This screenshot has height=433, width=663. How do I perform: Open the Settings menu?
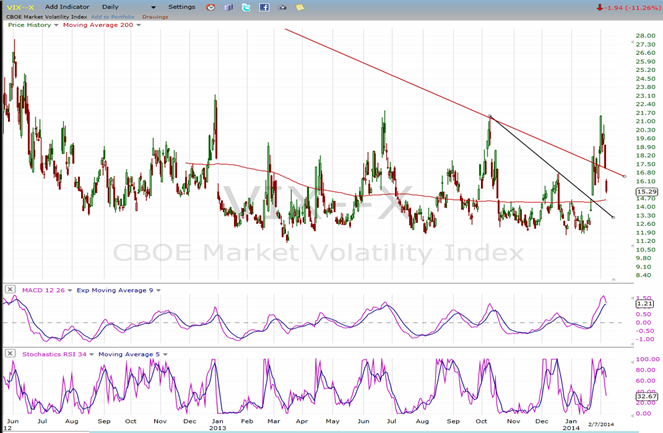(x=181, y=7)
